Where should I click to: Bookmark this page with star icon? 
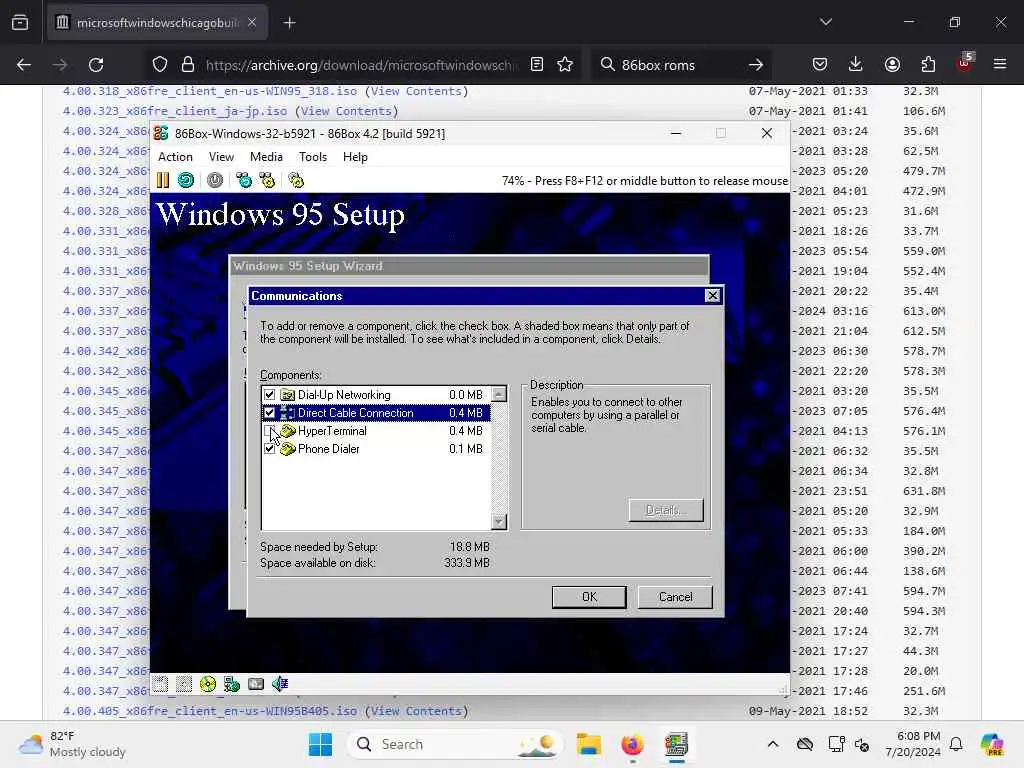565,64
